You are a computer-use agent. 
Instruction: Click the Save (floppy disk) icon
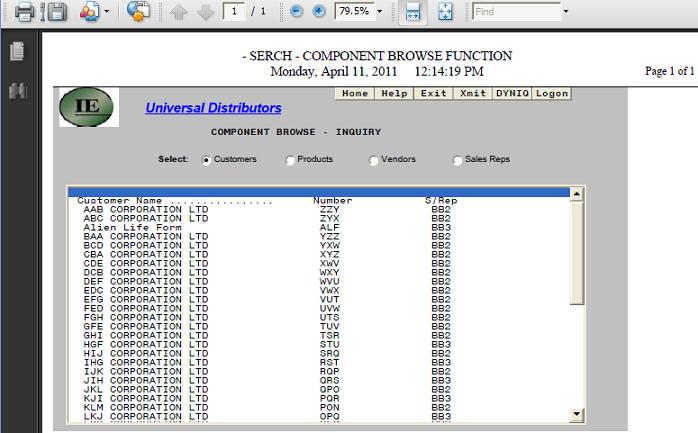(57, 12)
